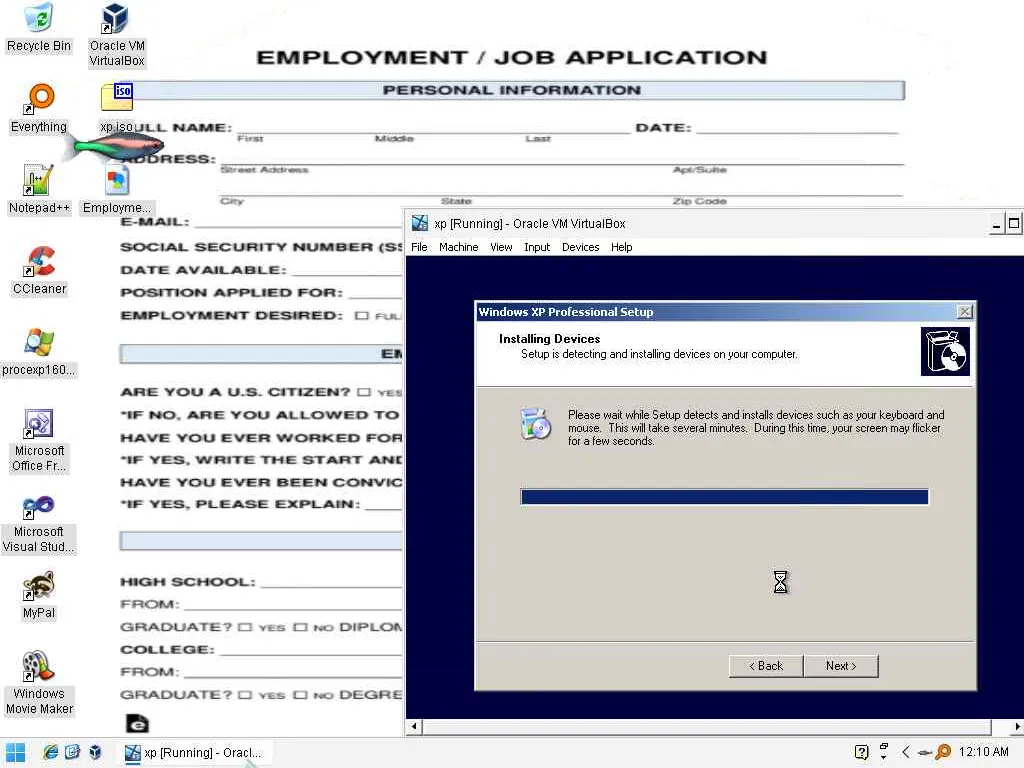Open the MyPal browser shortcut

[x=39, y=594]
